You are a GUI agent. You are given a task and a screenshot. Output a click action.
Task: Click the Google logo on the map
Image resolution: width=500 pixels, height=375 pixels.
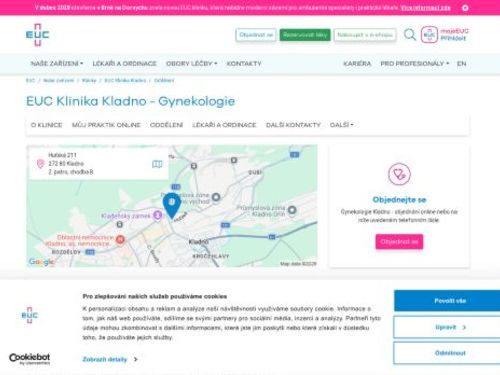point(41,262)
